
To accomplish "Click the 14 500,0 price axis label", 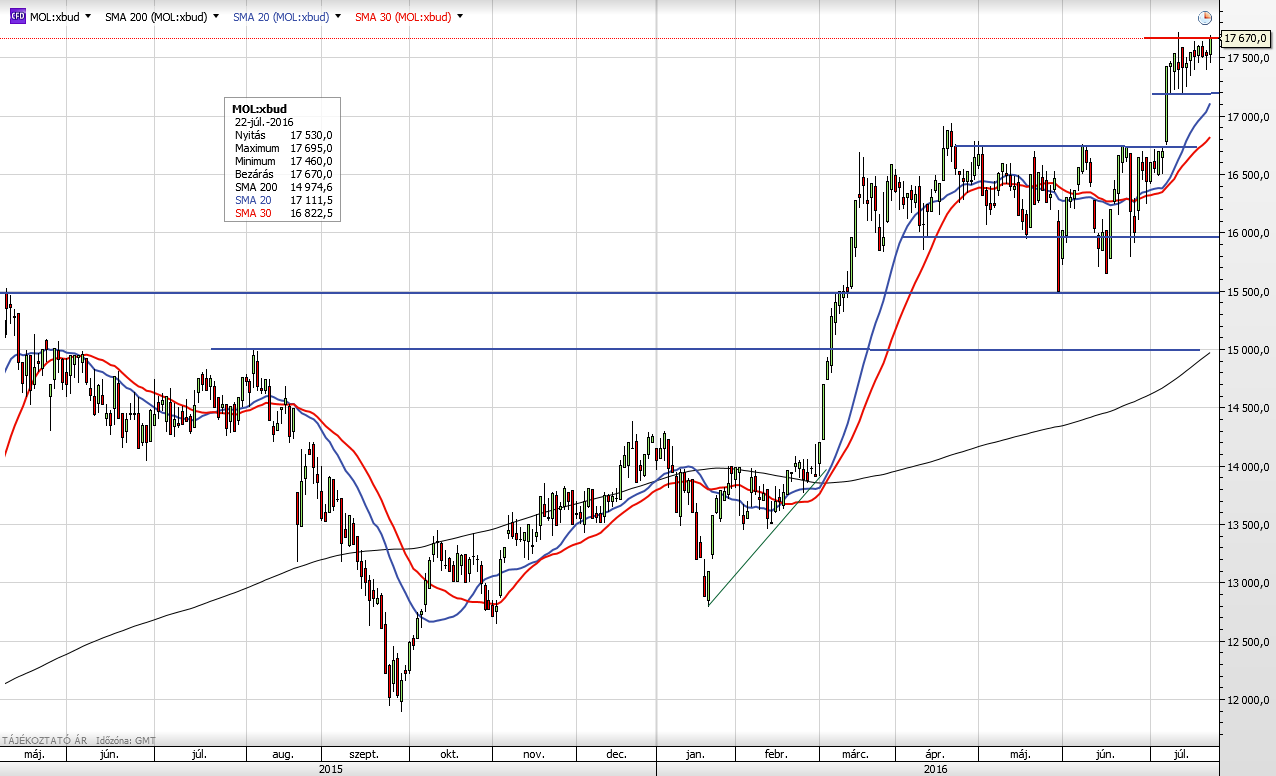I will point(1249,408).
